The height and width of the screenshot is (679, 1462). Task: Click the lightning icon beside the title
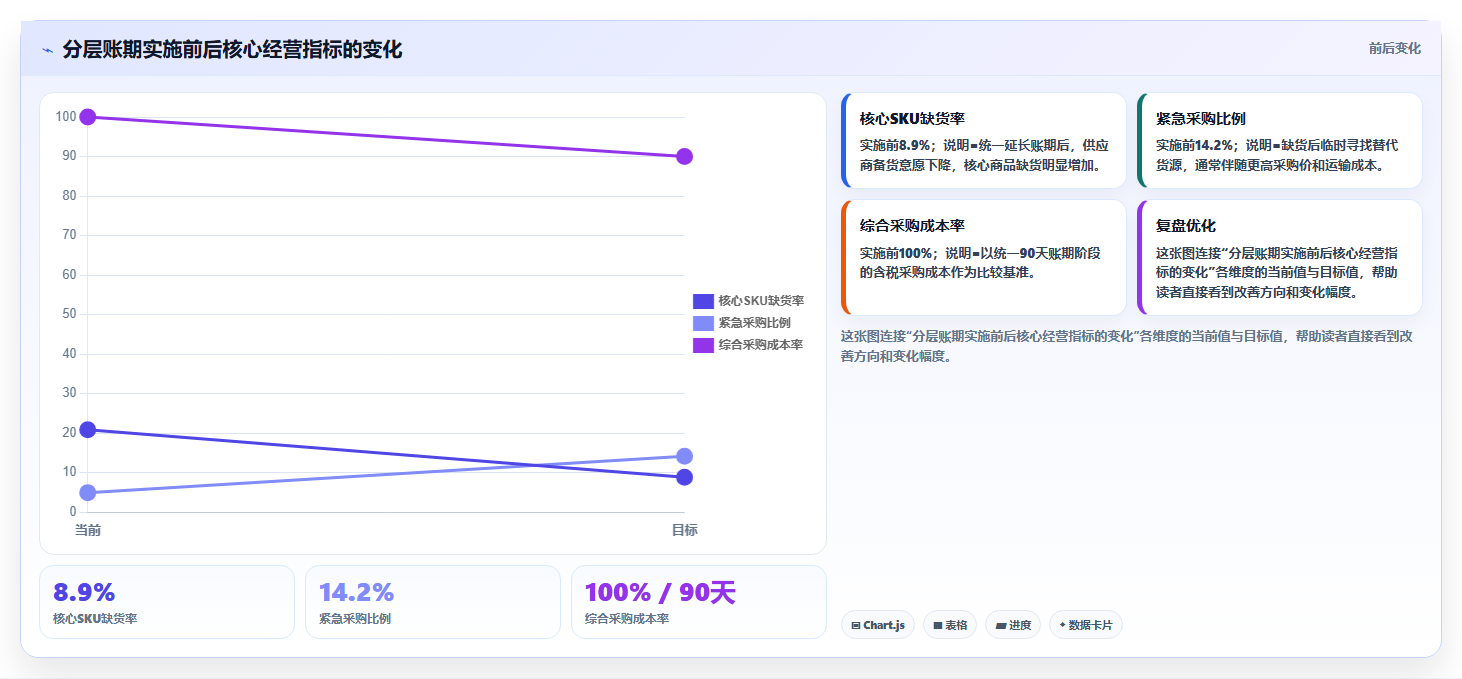pyautogui.click(x=47, y=50)
